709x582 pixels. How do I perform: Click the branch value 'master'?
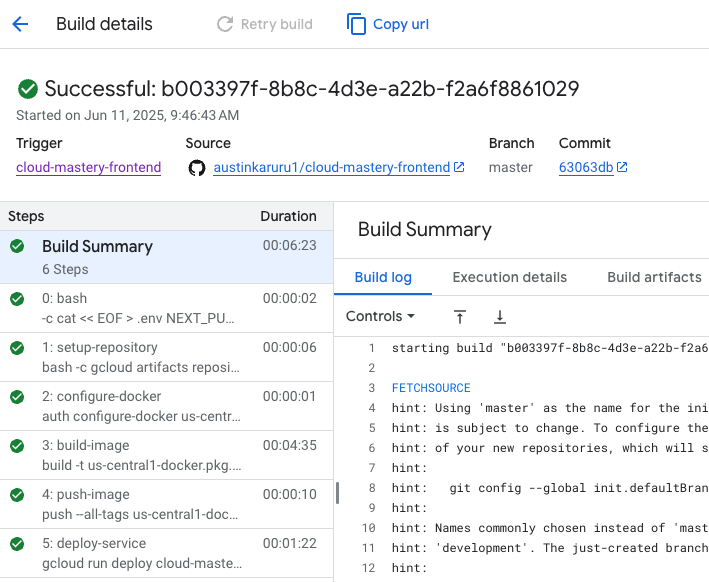[x=510, y=167]
